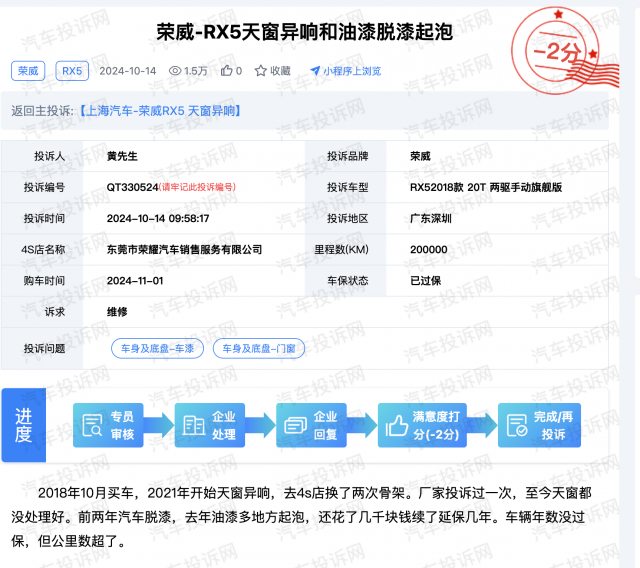Click the view count 1.5万
The height and width of the screenshot is (568, 640).
(x=196, y=71)
